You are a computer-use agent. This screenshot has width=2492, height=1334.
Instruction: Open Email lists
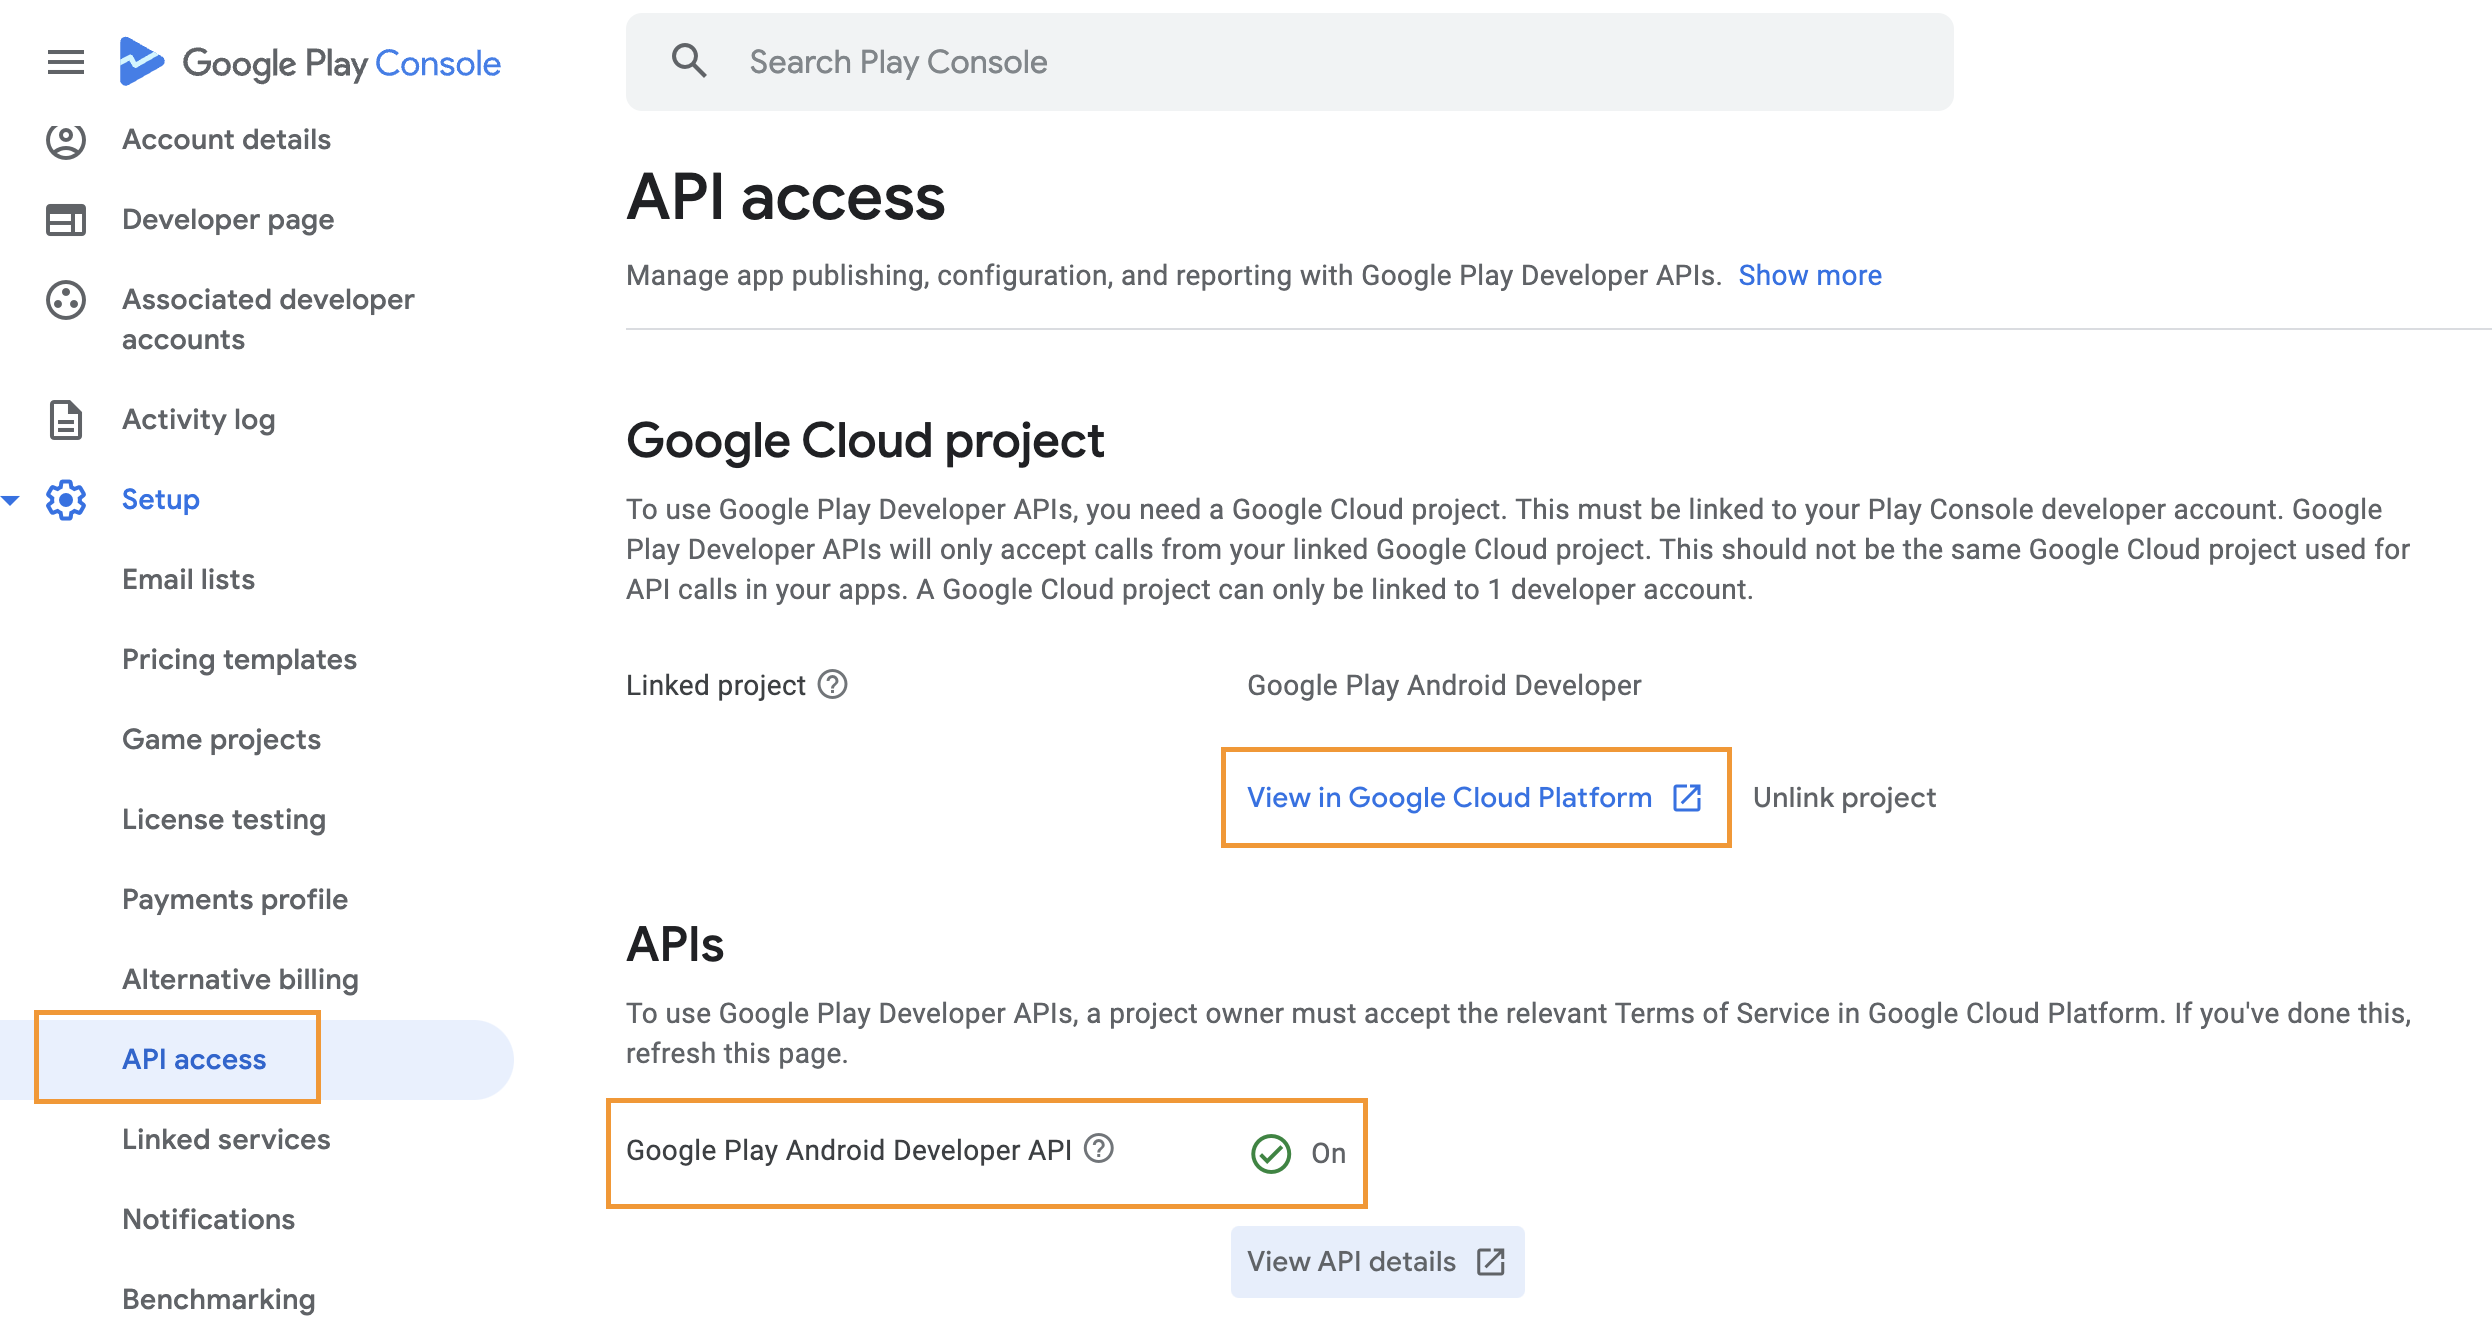tap(188, 580)
